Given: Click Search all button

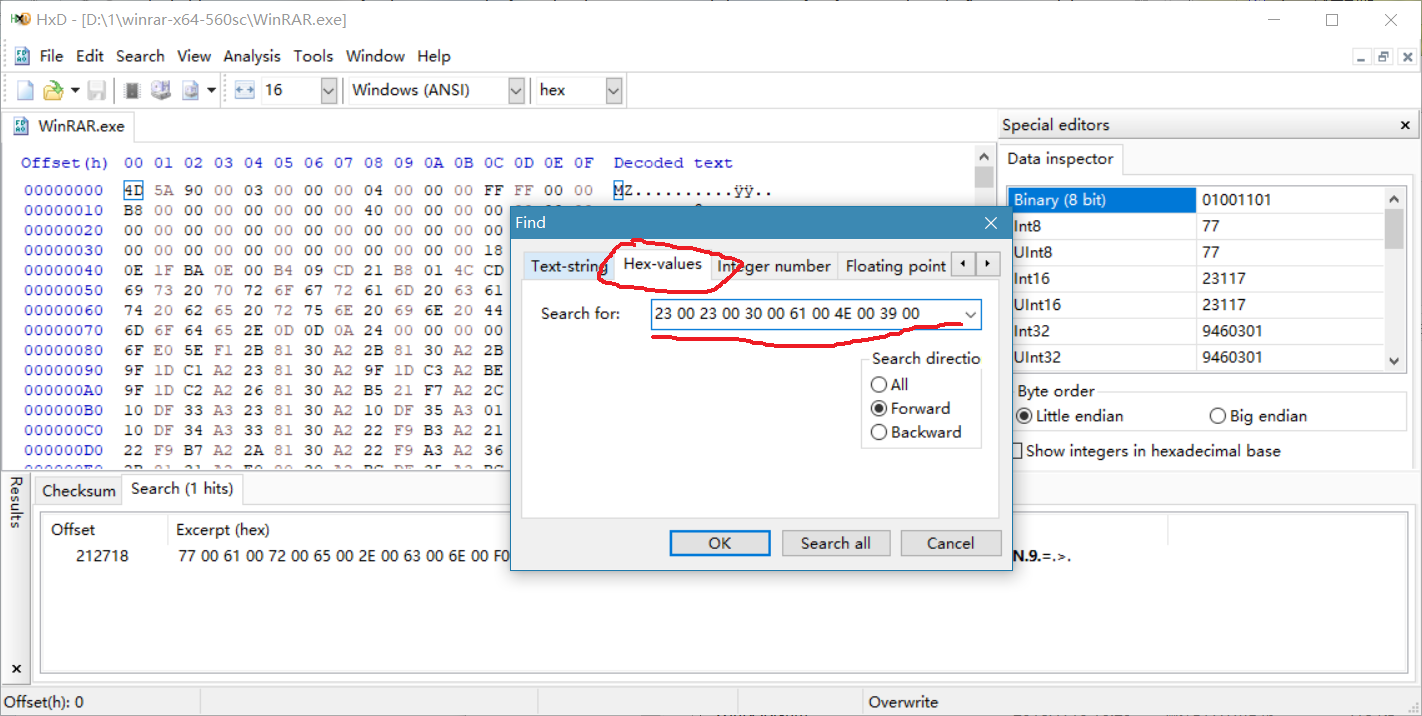Looking at the screenshot, I should pyautogui.click(x=835, y=543).
